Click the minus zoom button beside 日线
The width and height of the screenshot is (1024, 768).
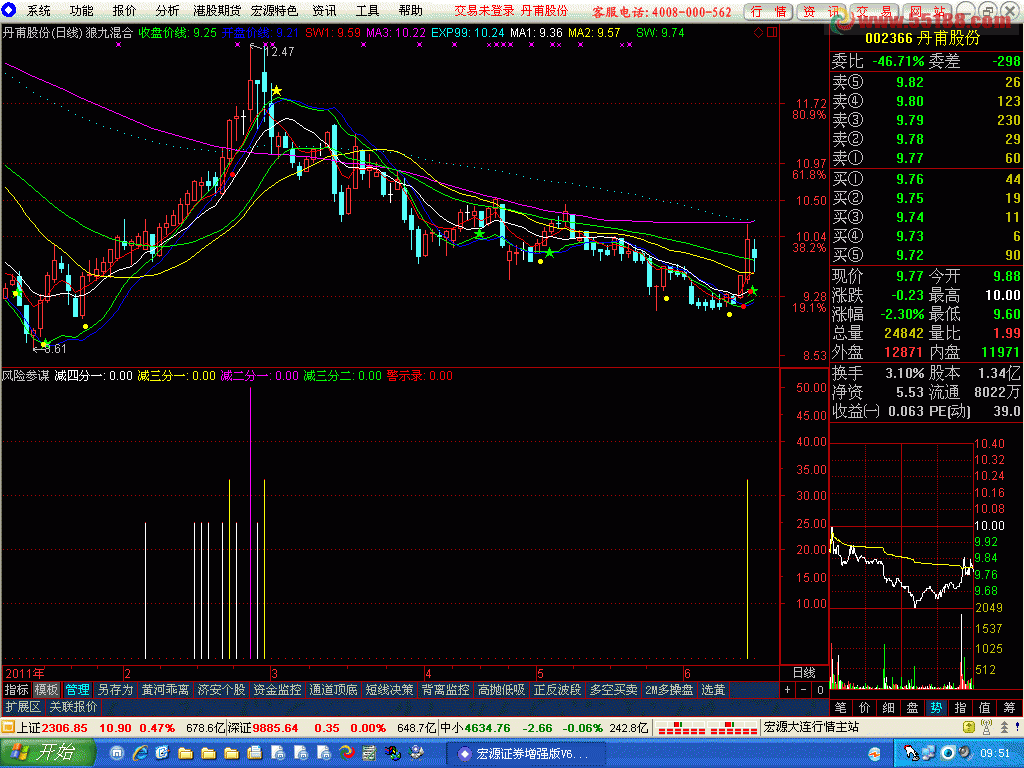point(805,690)
